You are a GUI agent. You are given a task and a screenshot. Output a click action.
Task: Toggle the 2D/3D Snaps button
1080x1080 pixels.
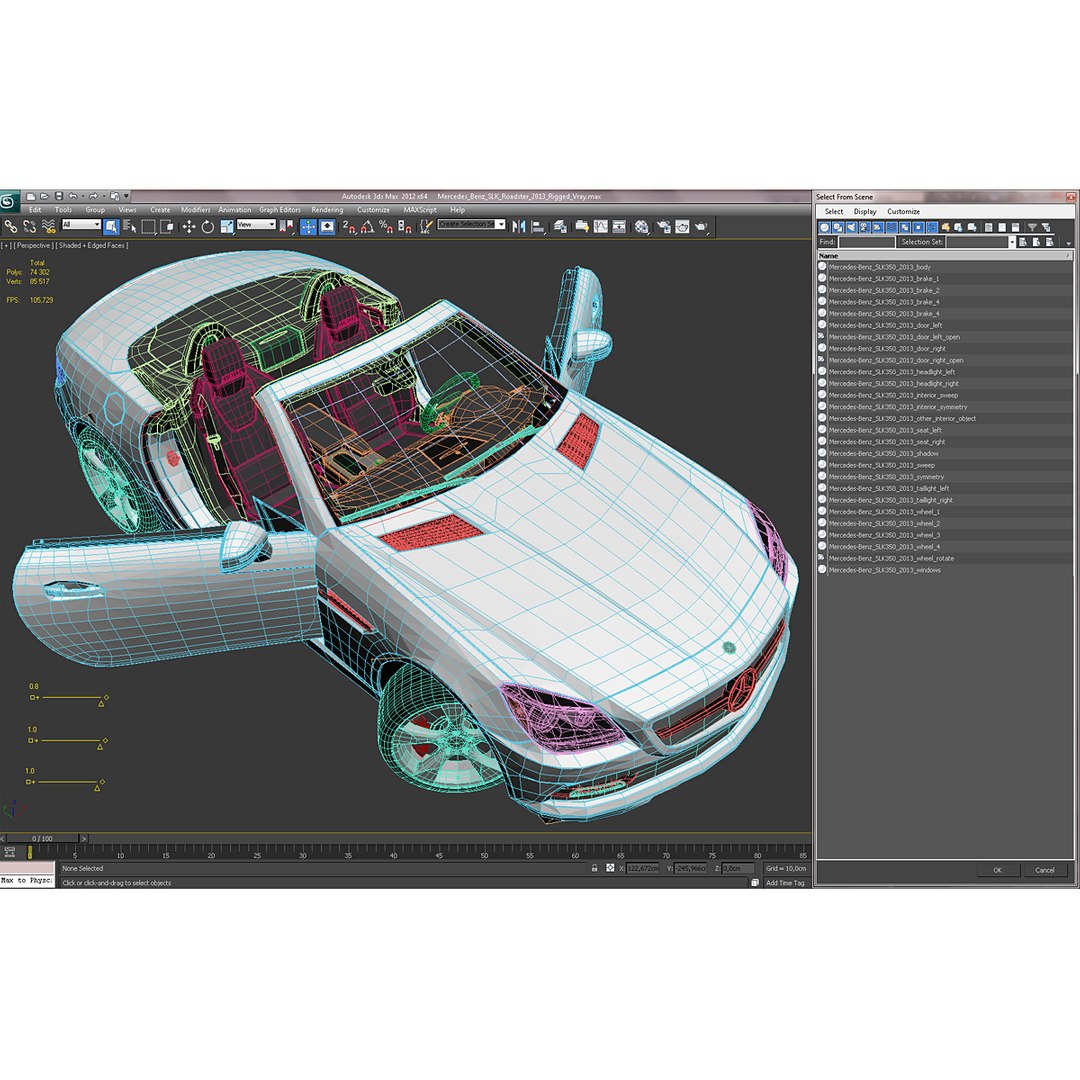349,226
